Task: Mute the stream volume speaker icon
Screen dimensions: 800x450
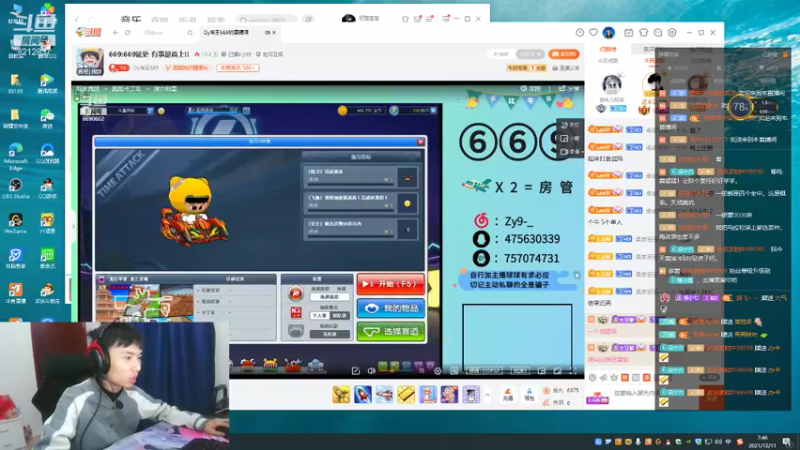Action: pyautogui.click(x=371, y=371)
